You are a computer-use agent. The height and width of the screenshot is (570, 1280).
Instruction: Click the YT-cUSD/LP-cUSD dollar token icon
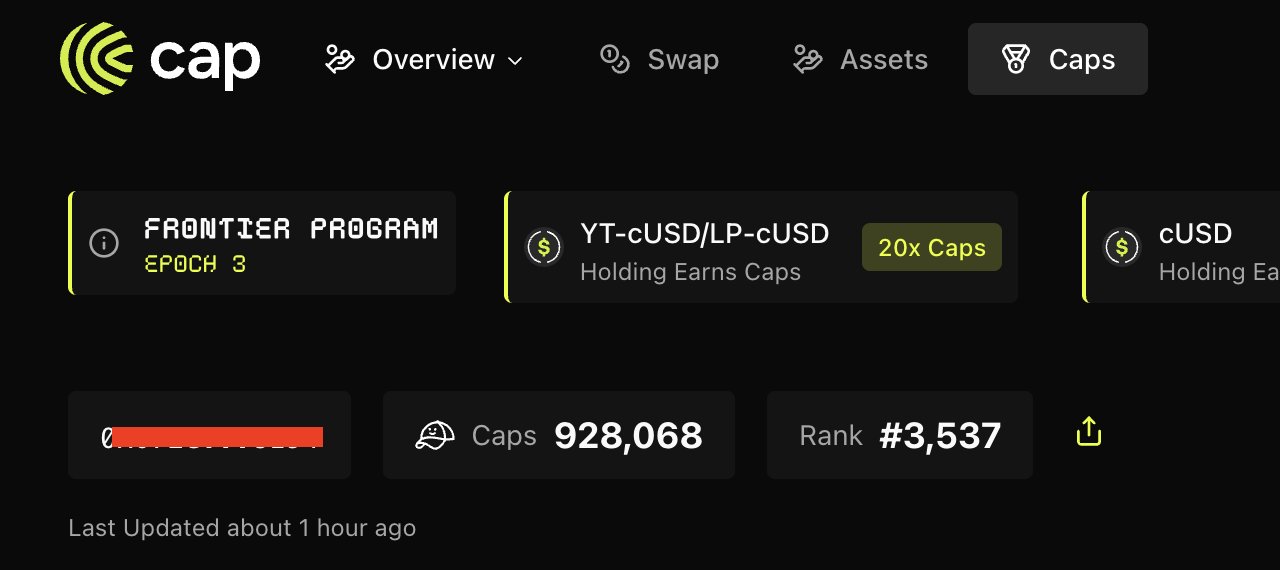pyautogui.click(x=544, y=246)
